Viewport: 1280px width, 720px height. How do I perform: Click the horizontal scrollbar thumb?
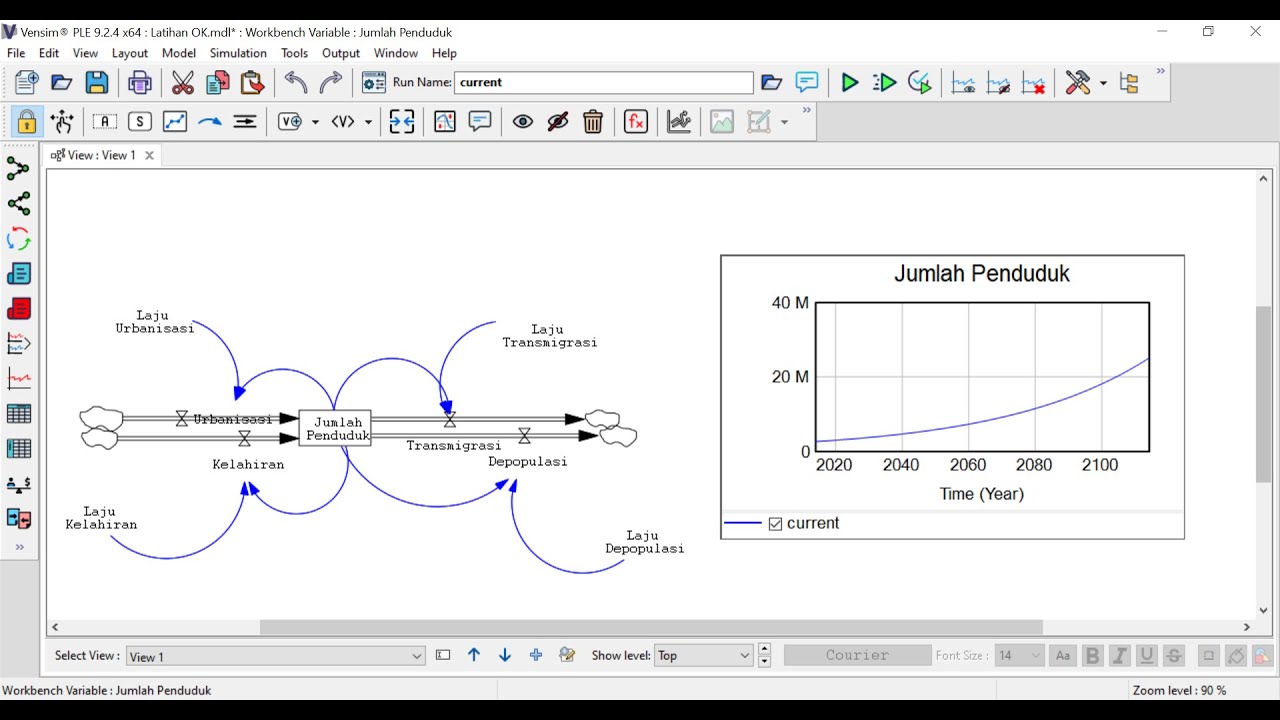pos(651,627)
